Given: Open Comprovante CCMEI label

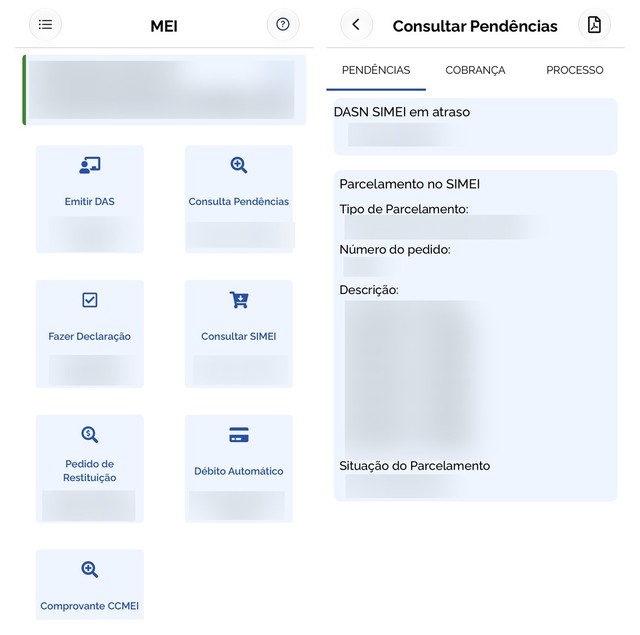Looking at the screenshot, I should (90, 606).
